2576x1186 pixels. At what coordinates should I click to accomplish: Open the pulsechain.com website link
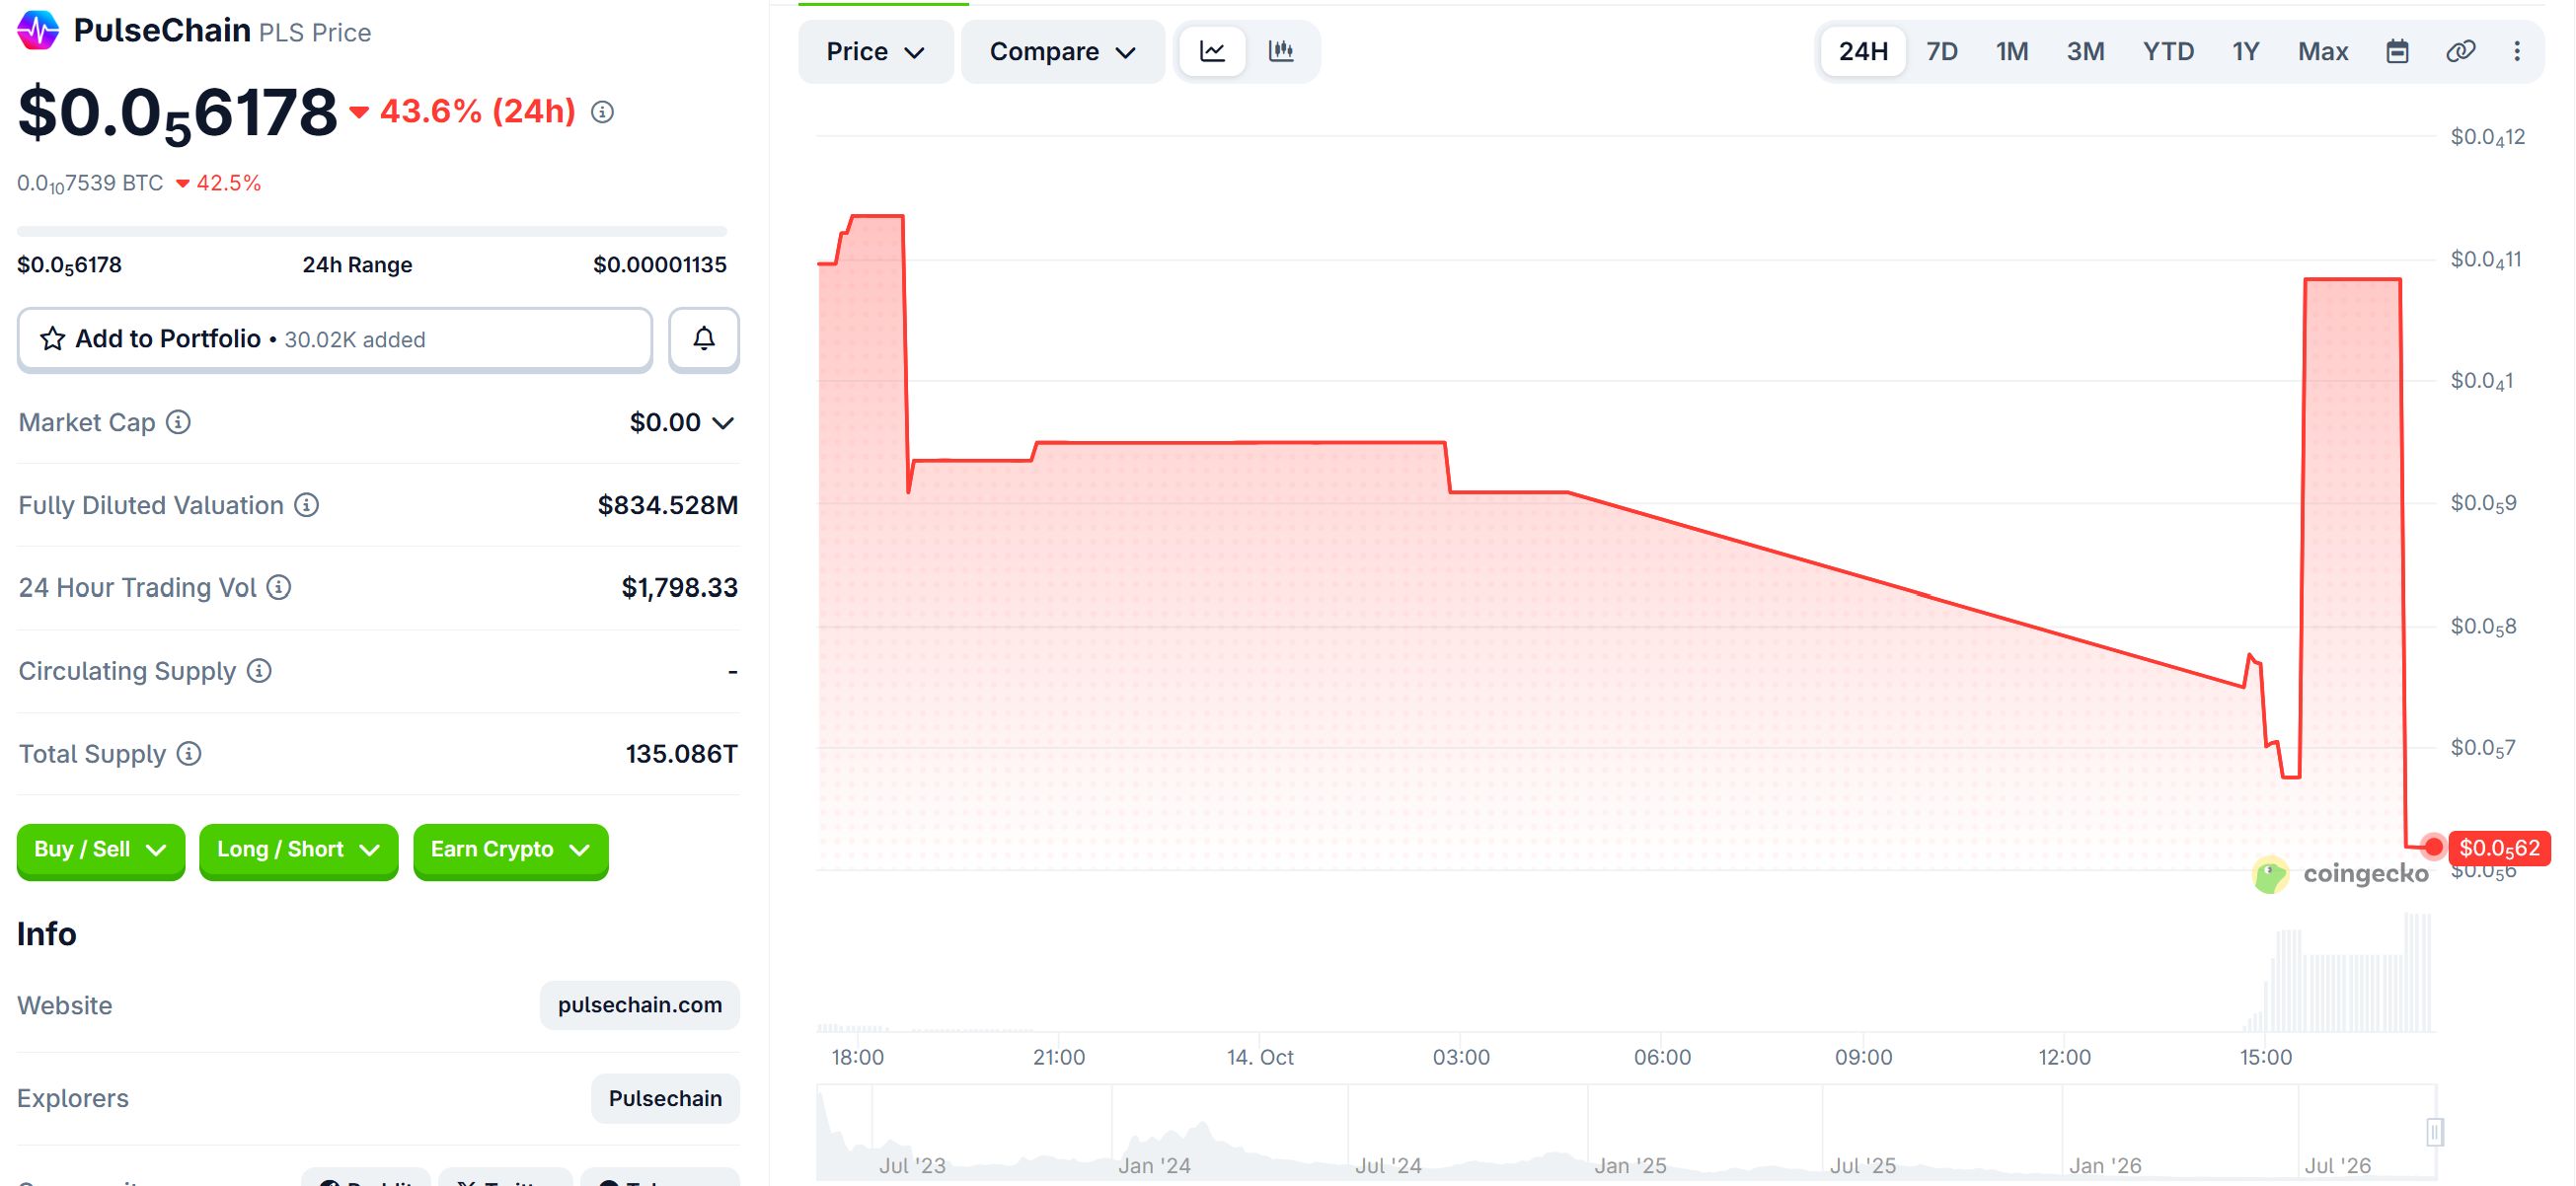pyautogui.click(x=640, y=1005)
